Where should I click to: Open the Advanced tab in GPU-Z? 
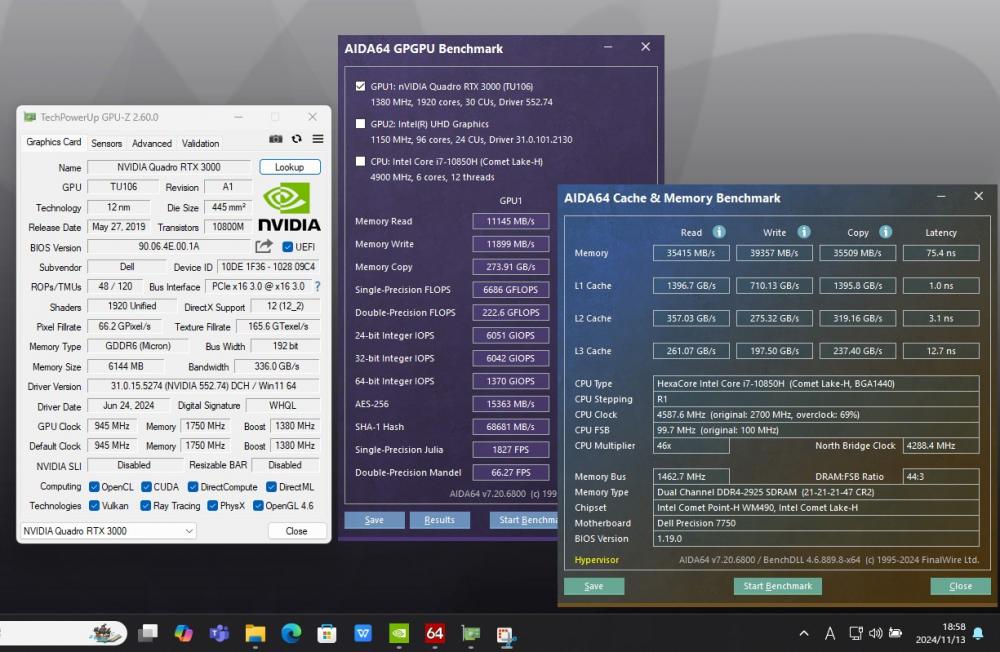pyautogui.click(x=152, y=143)
